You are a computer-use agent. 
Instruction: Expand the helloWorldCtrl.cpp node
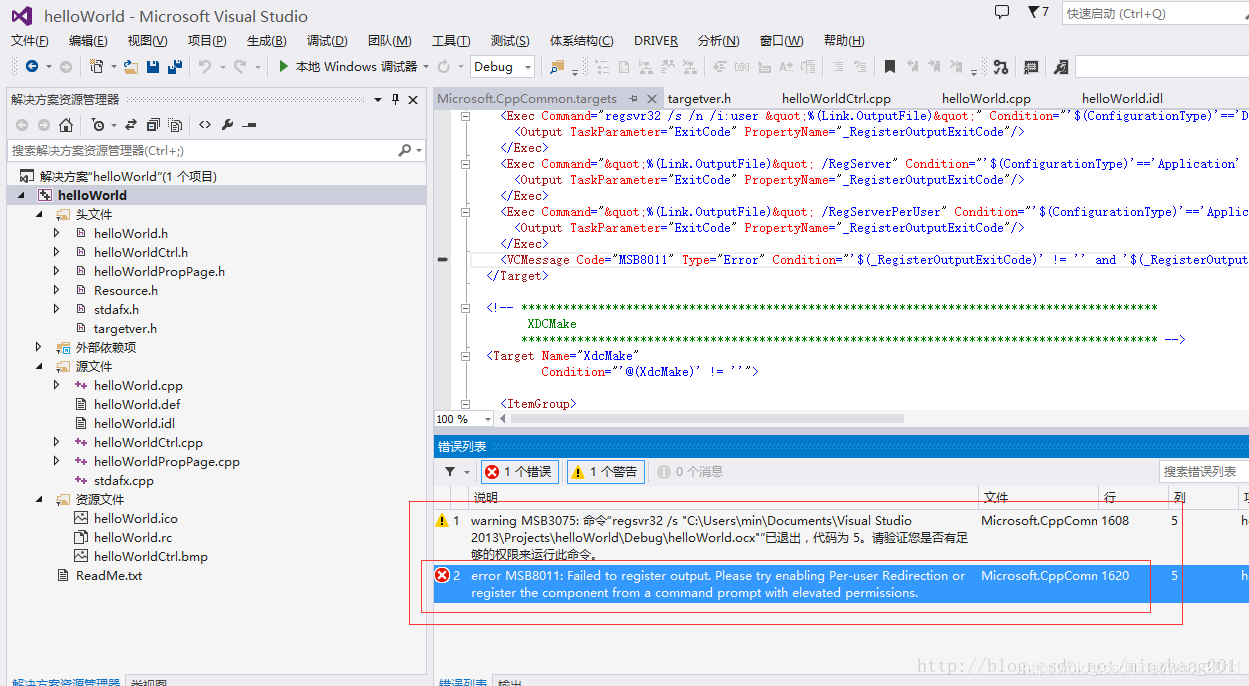58,442
